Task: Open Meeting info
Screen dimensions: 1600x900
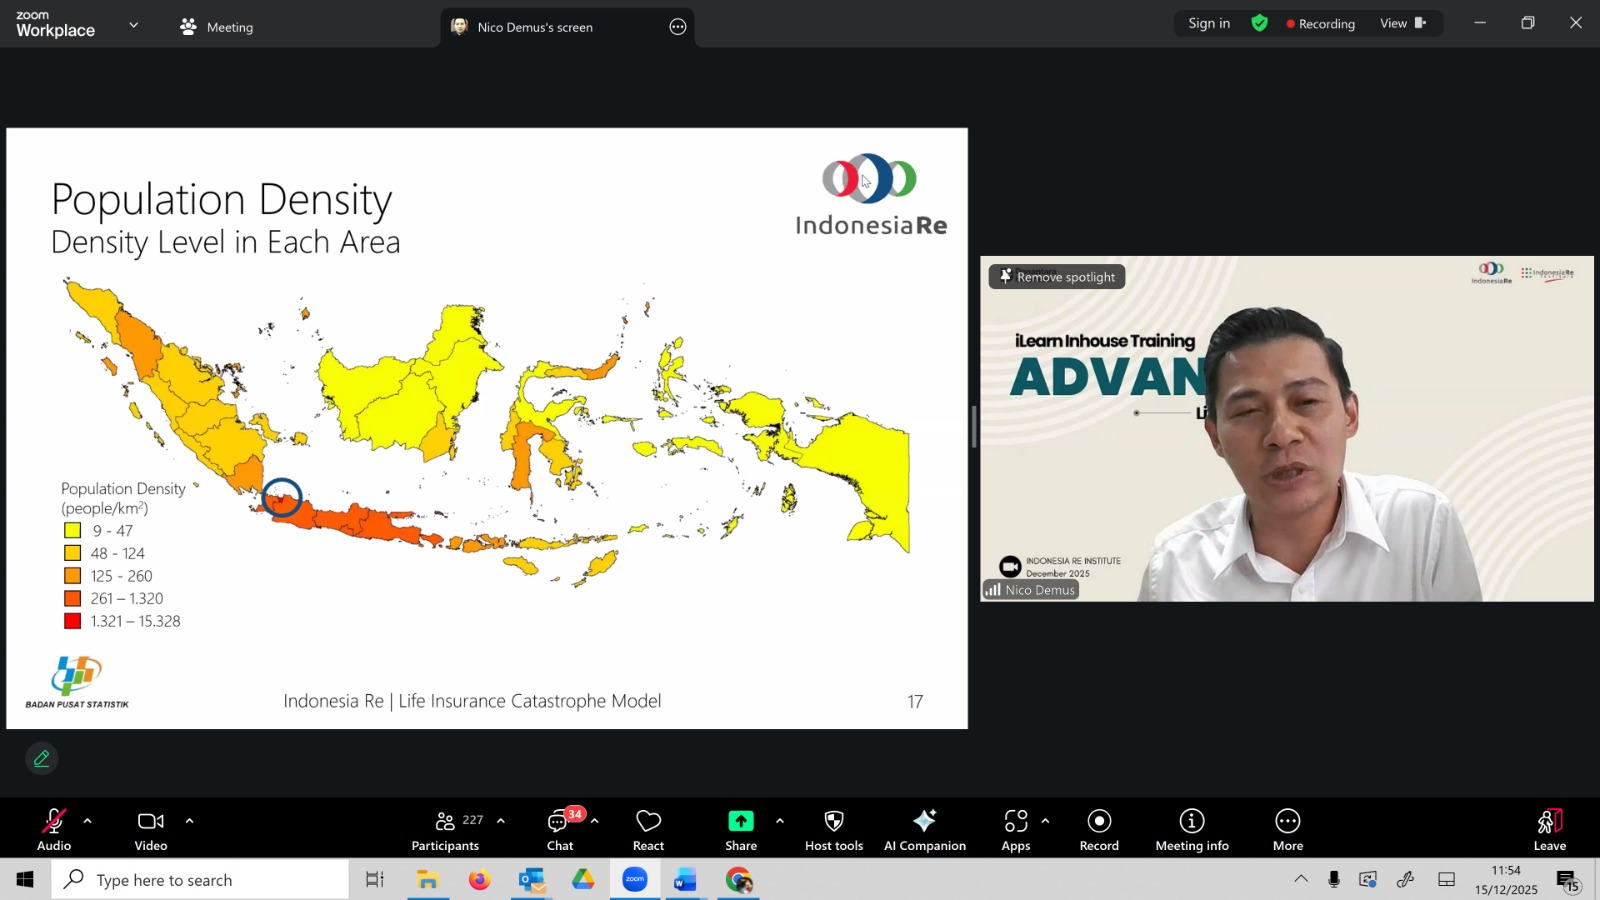Action: (x=1191, y=829)
